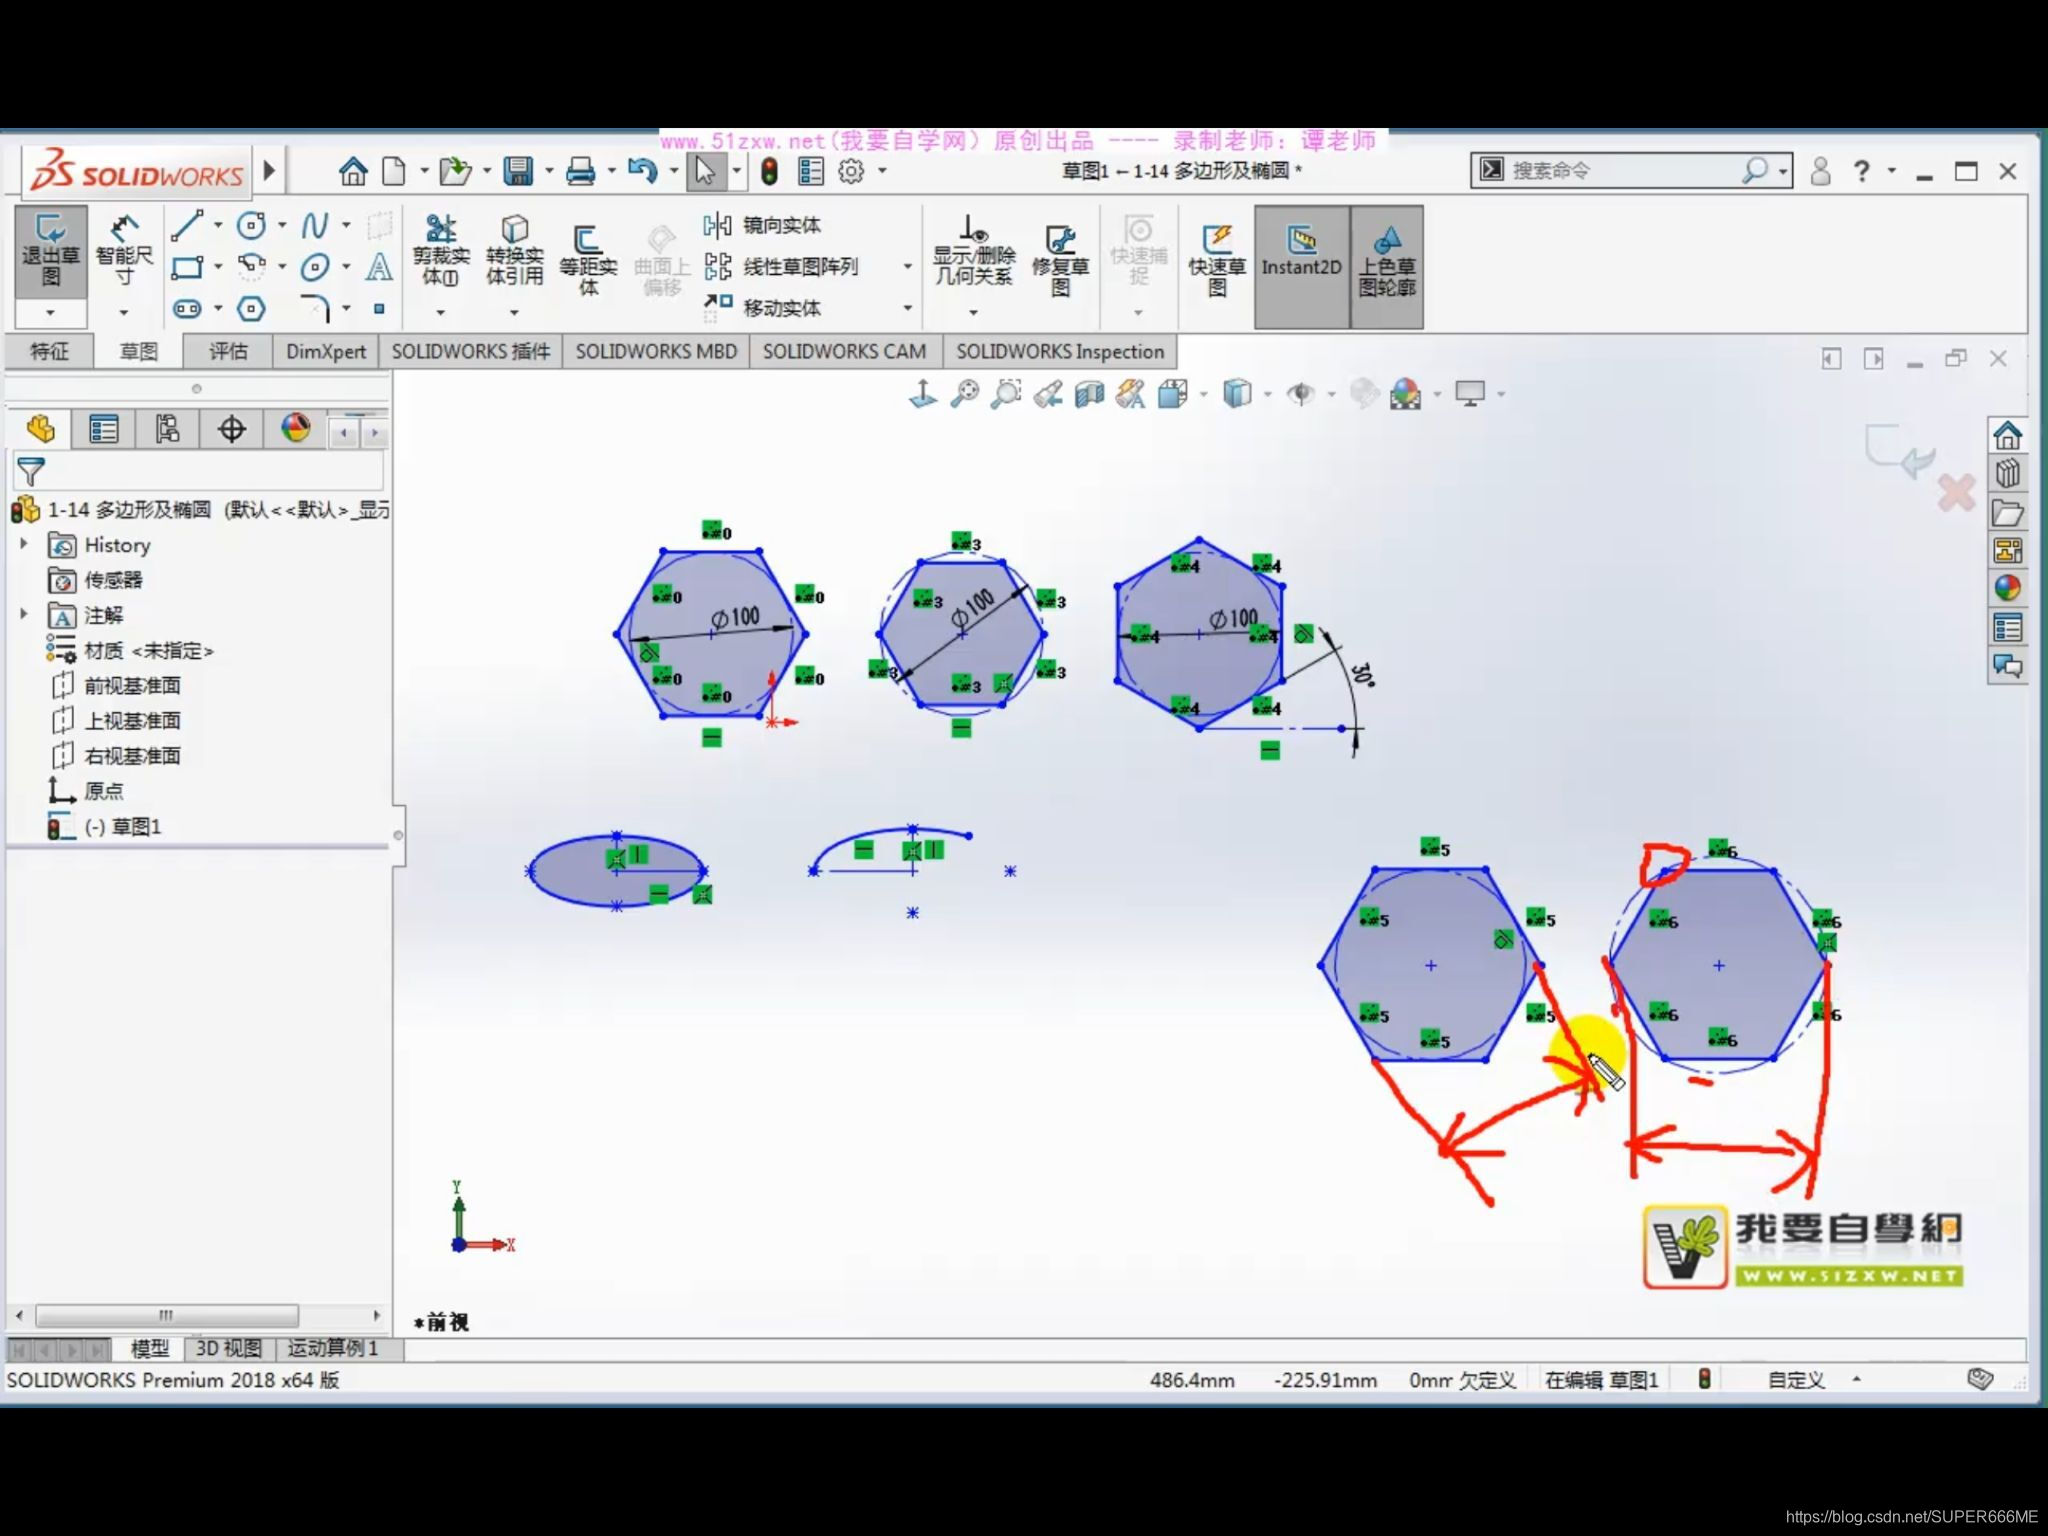
Task: Switch to the SOLIDWORKS CAM tab
Action: [844, 352]
